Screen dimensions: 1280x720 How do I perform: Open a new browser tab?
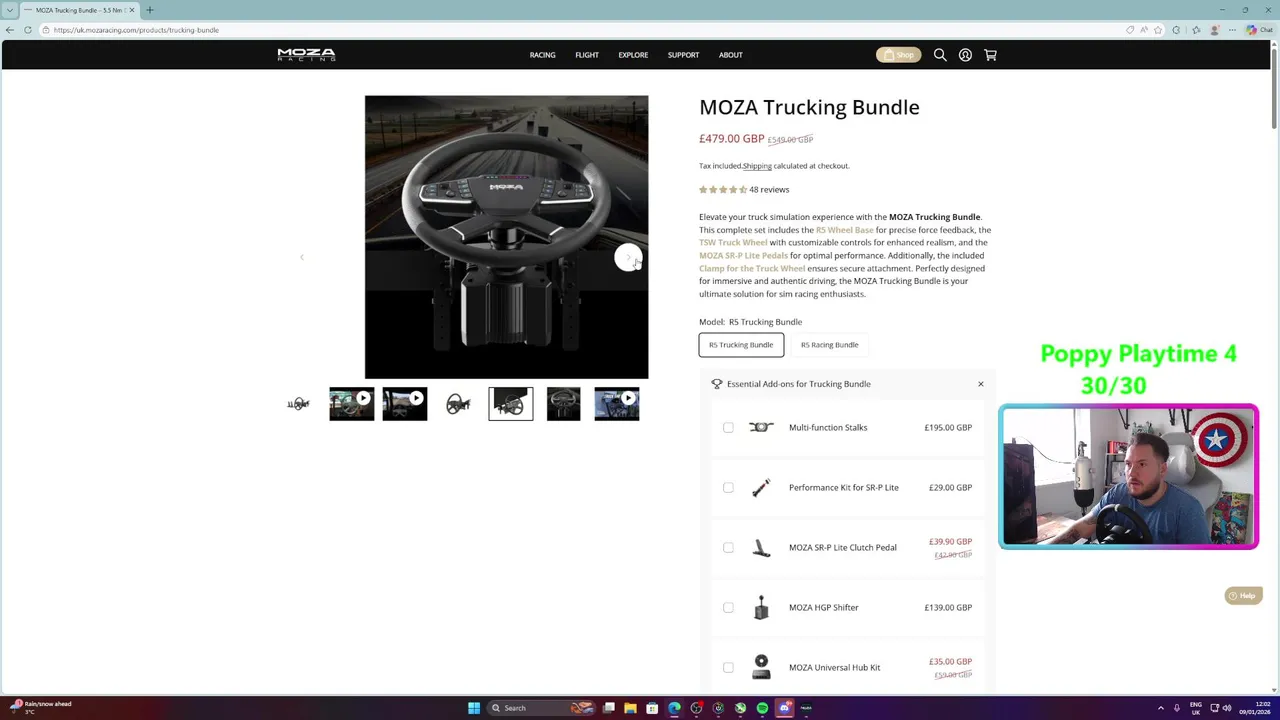click(150, 10)
